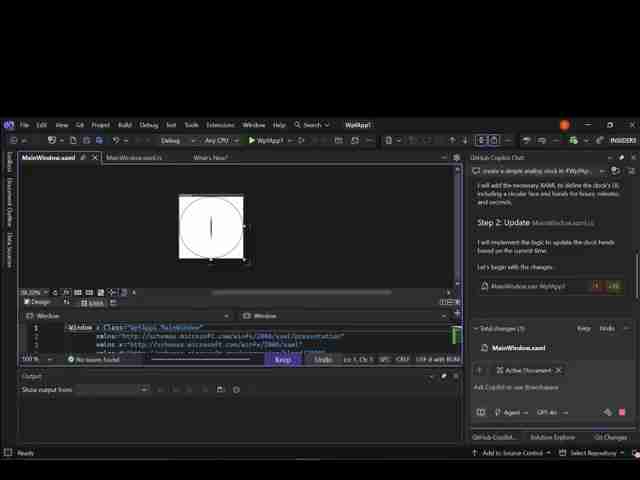Click the clock preview in the designer

[x=211, y=227]
